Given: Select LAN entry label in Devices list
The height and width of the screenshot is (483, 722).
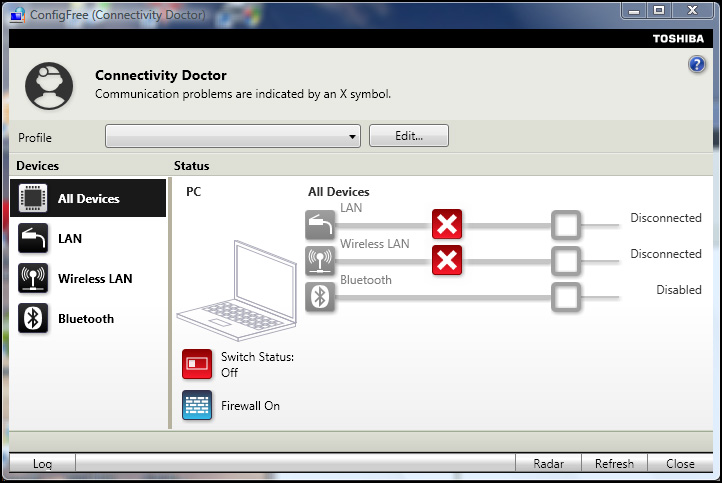Looking at the screenshot, I should tap(70, 239).
